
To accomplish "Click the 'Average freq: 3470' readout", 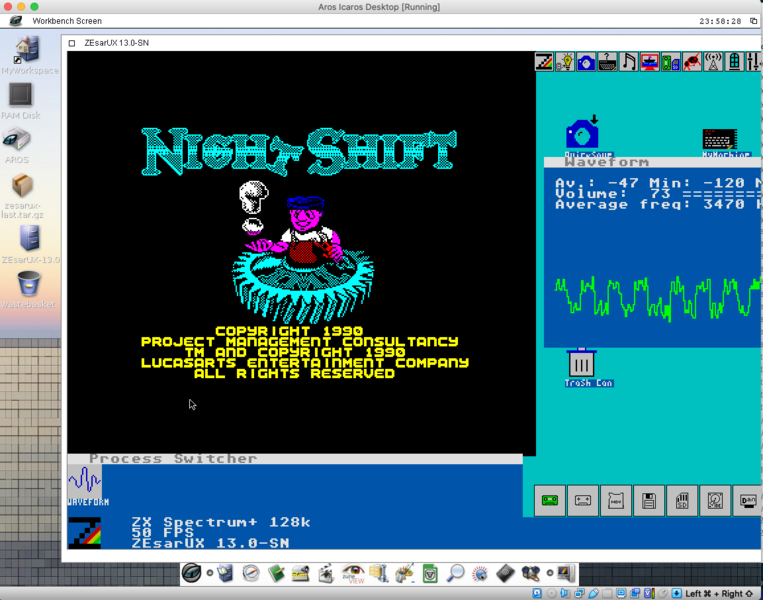I will 650,204.
